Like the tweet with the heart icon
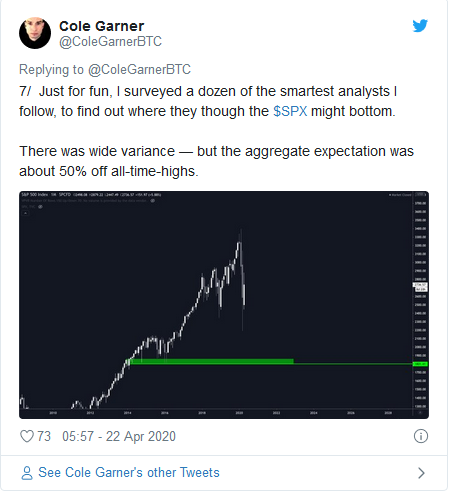The height and width of the screenshot is (496, 450). 27,436
